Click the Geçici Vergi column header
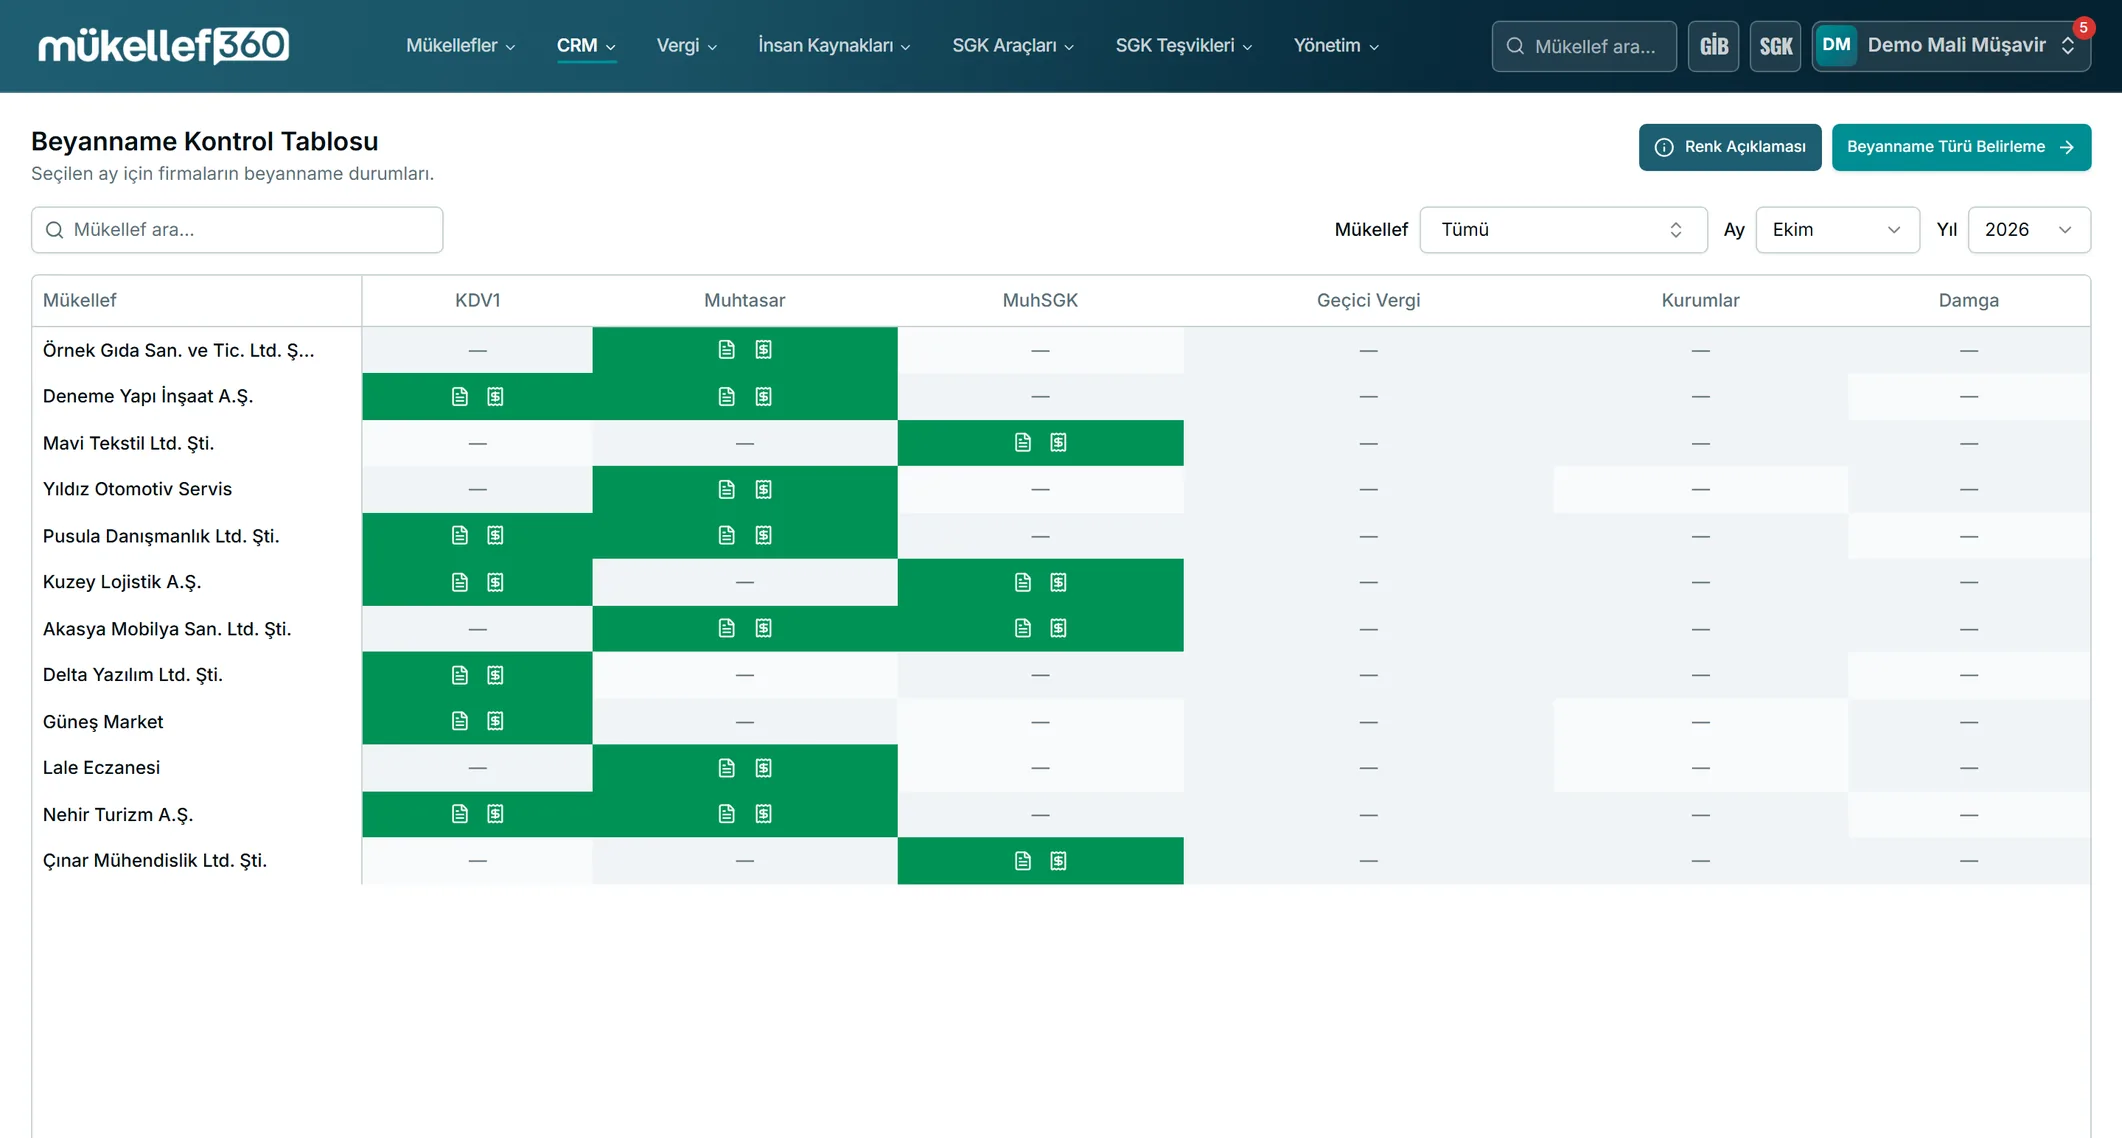The image size is (2122, 1138). click(1368, 300)
